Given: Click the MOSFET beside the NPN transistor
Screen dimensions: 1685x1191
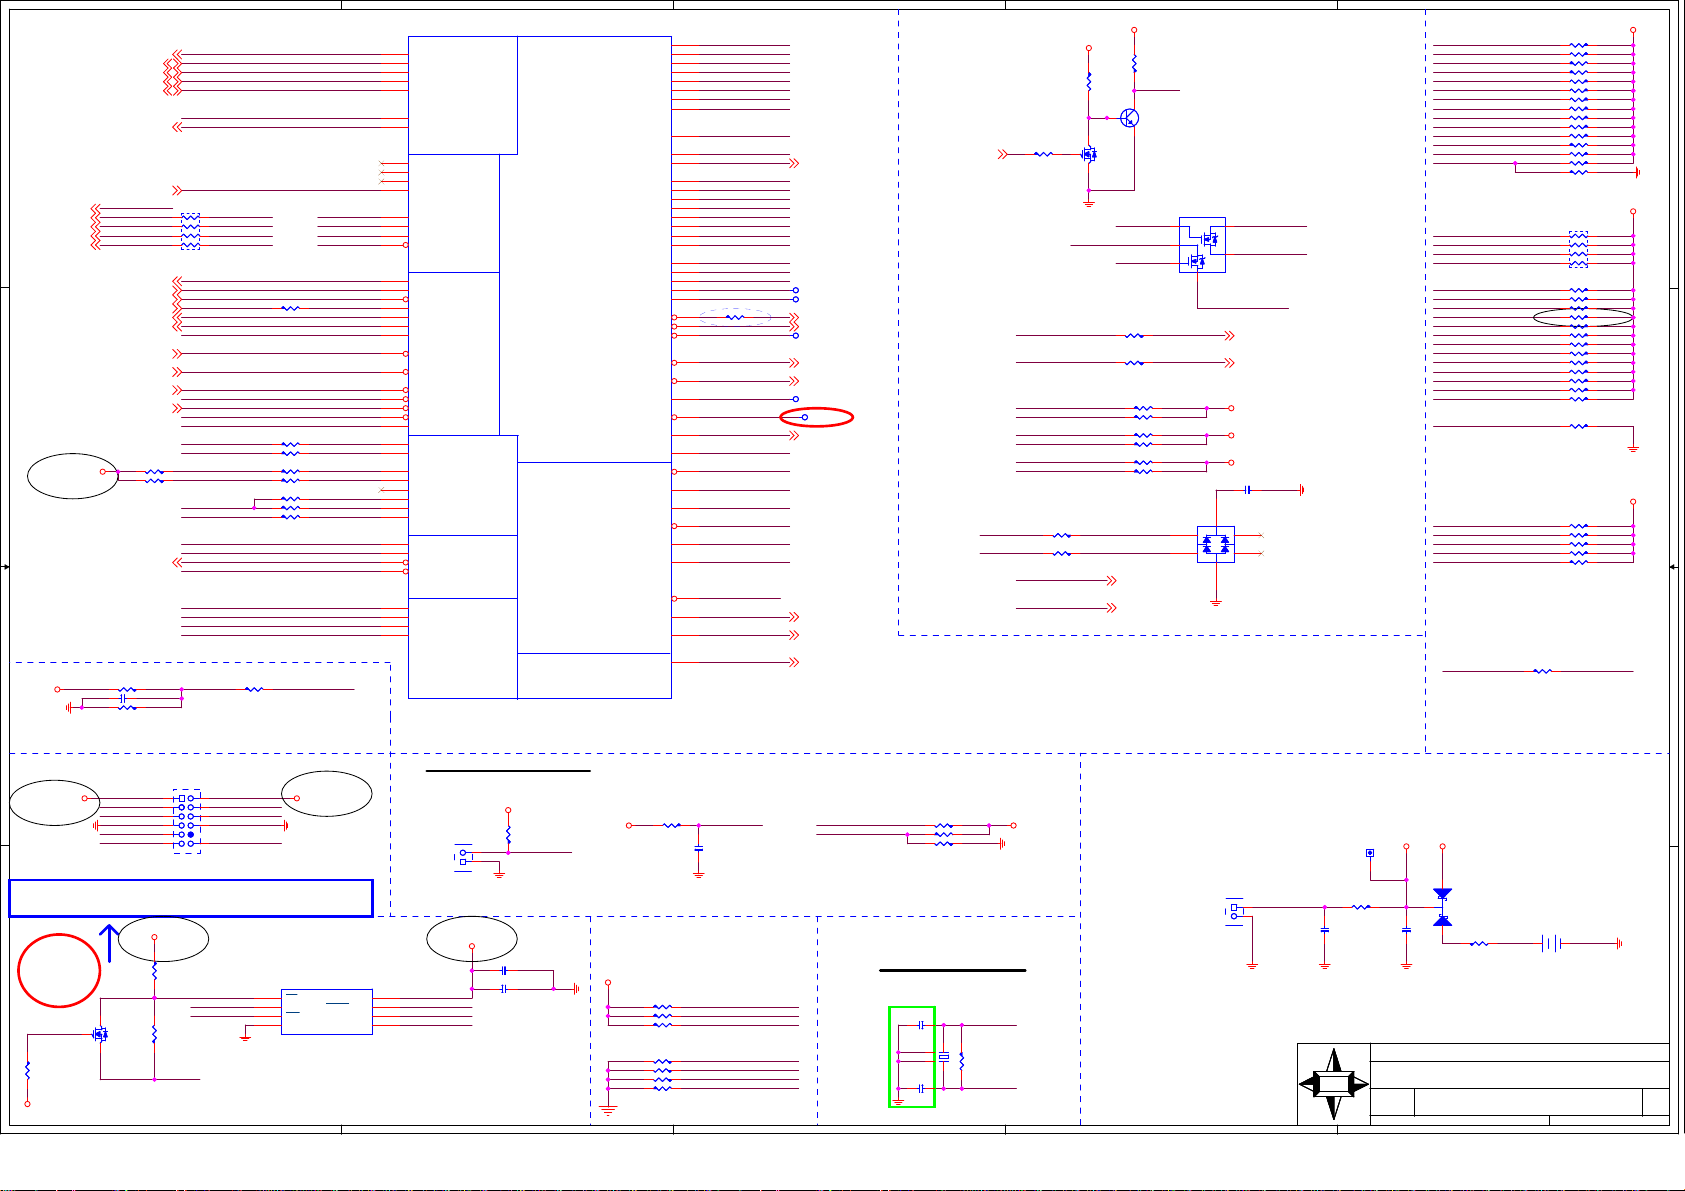Looking at the screenshot, I should [1090, 154].
